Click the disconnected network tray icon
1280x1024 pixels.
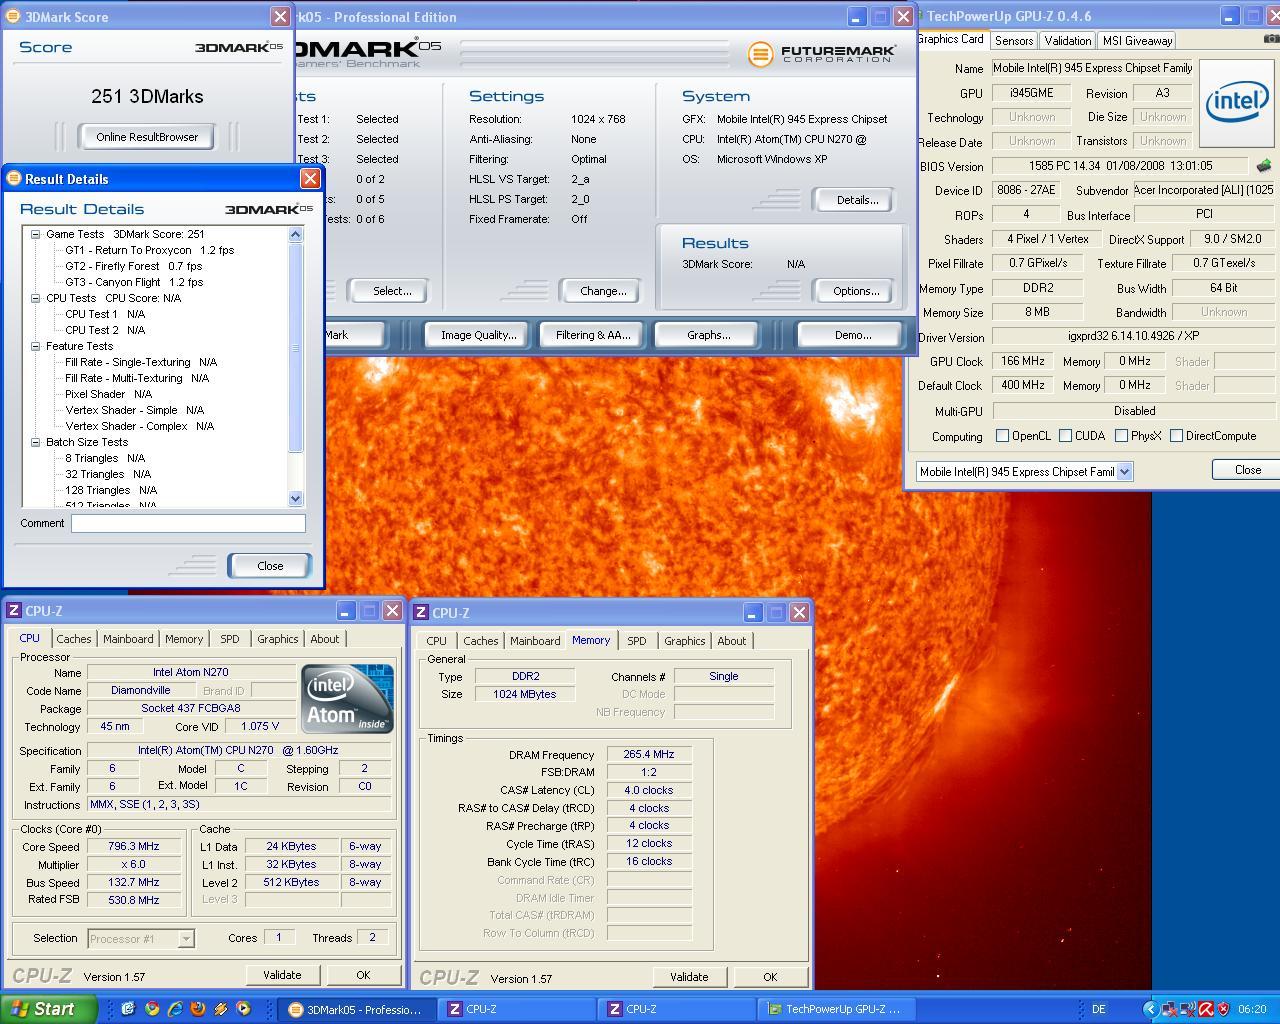pyautogui.click(x=1170, y=1009)
